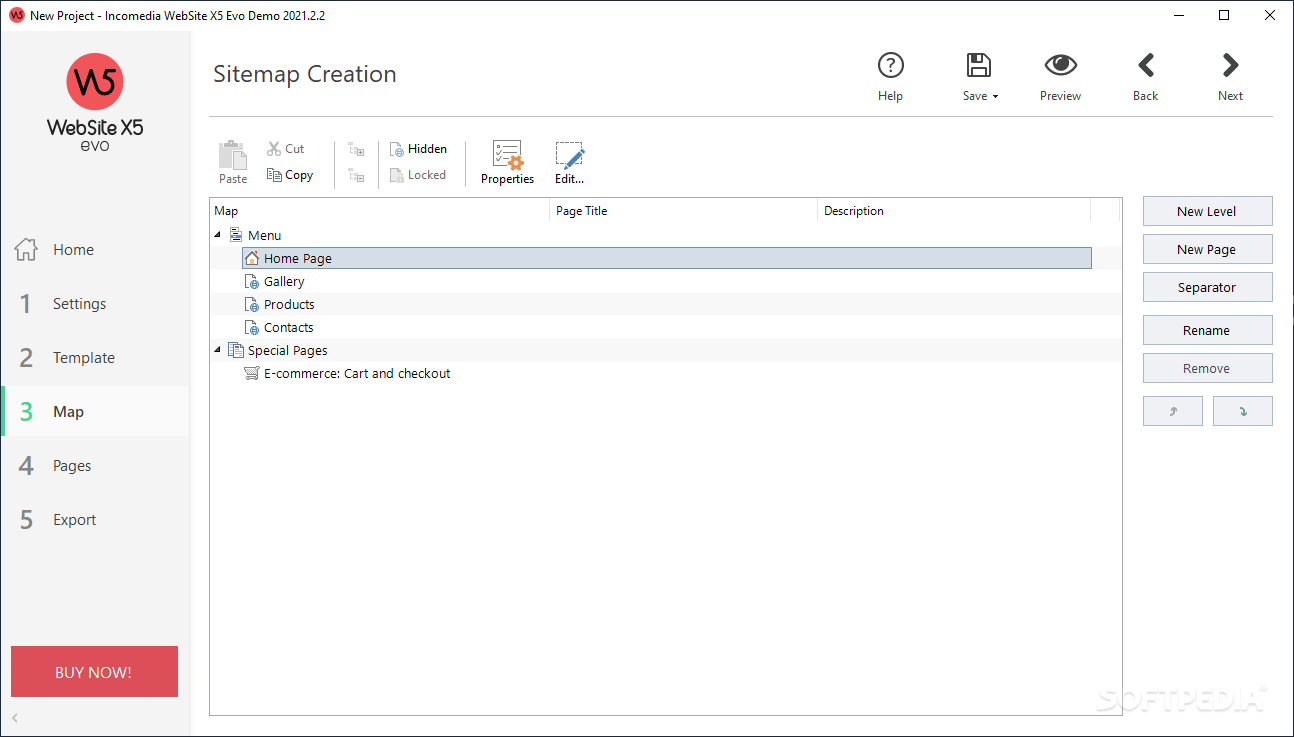Image resolution: width=1294 pixels, height=737 pixels.
Task: Collapse the sidebar with bottom-left chevron
Action: 15,718
